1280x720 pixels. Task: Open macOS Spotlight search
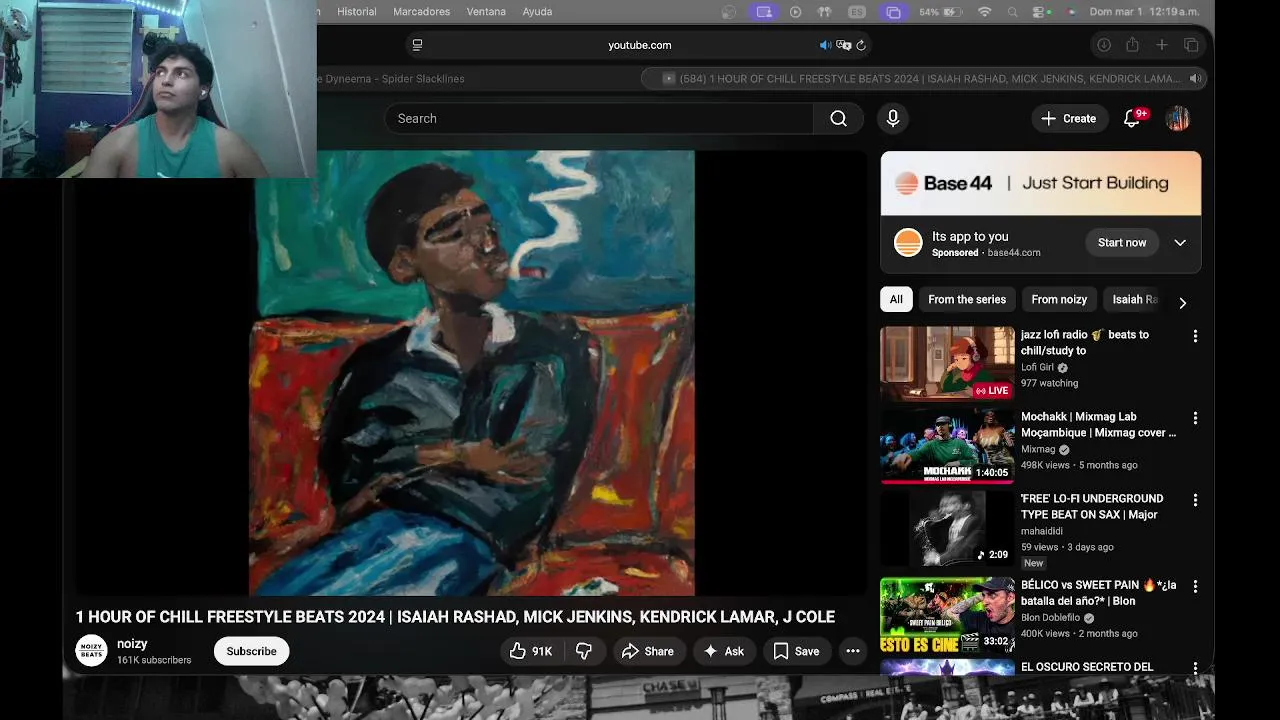coord(1013,12)
